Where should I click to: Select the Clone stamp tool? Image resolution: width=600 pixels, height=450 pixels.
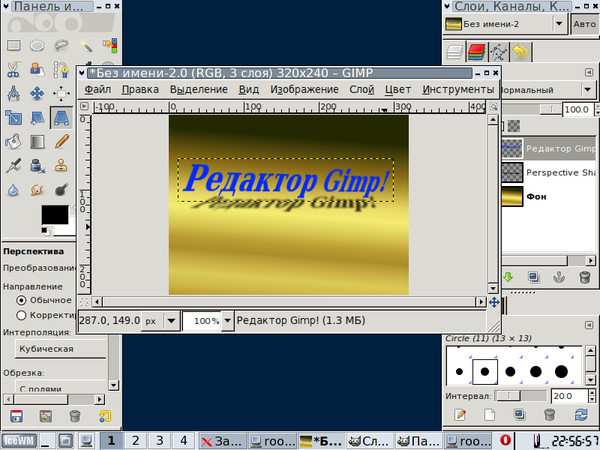pos(61,166)
